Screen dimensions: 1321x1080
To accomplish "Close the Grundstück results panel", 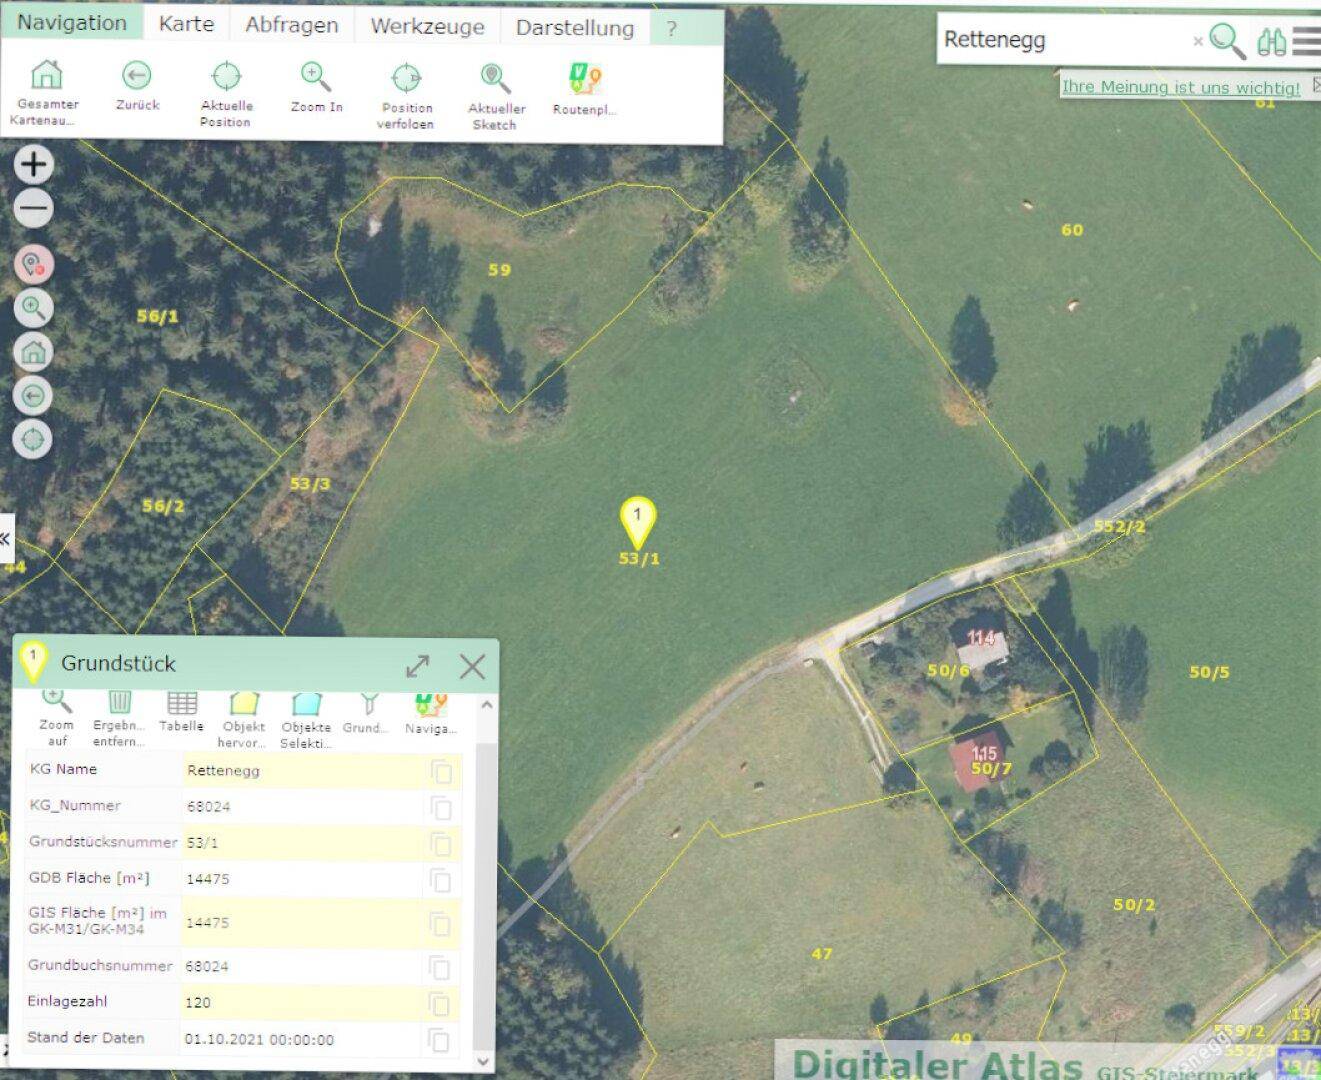I will (x=472, y=666).
